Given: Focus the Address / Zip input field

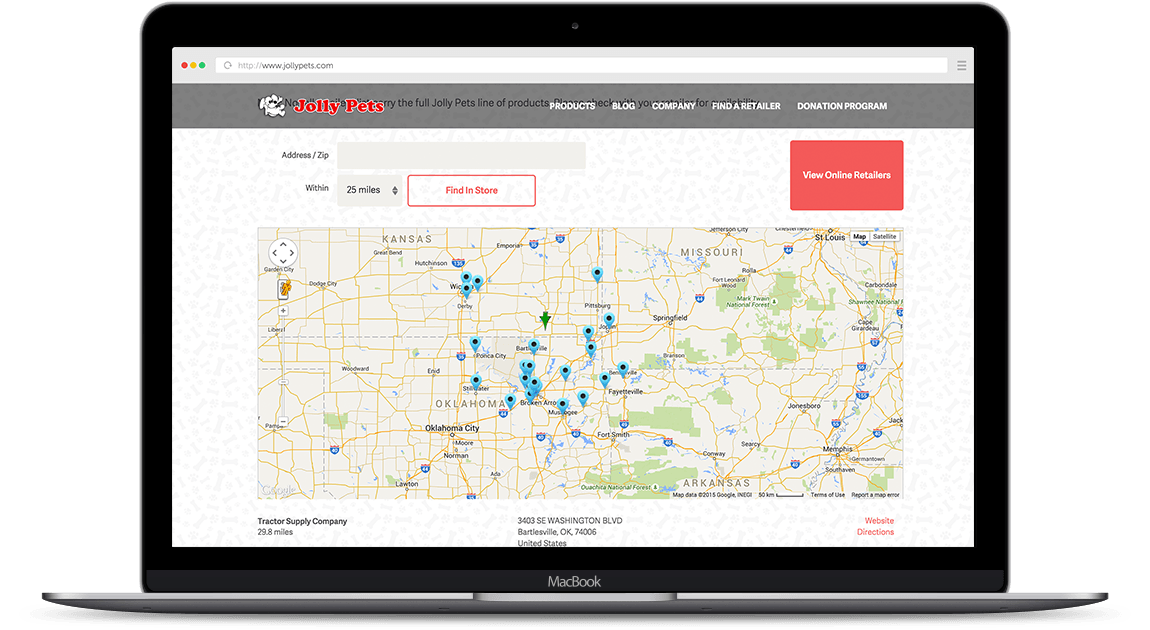Looking at the screenshot, I should [461, 155].
